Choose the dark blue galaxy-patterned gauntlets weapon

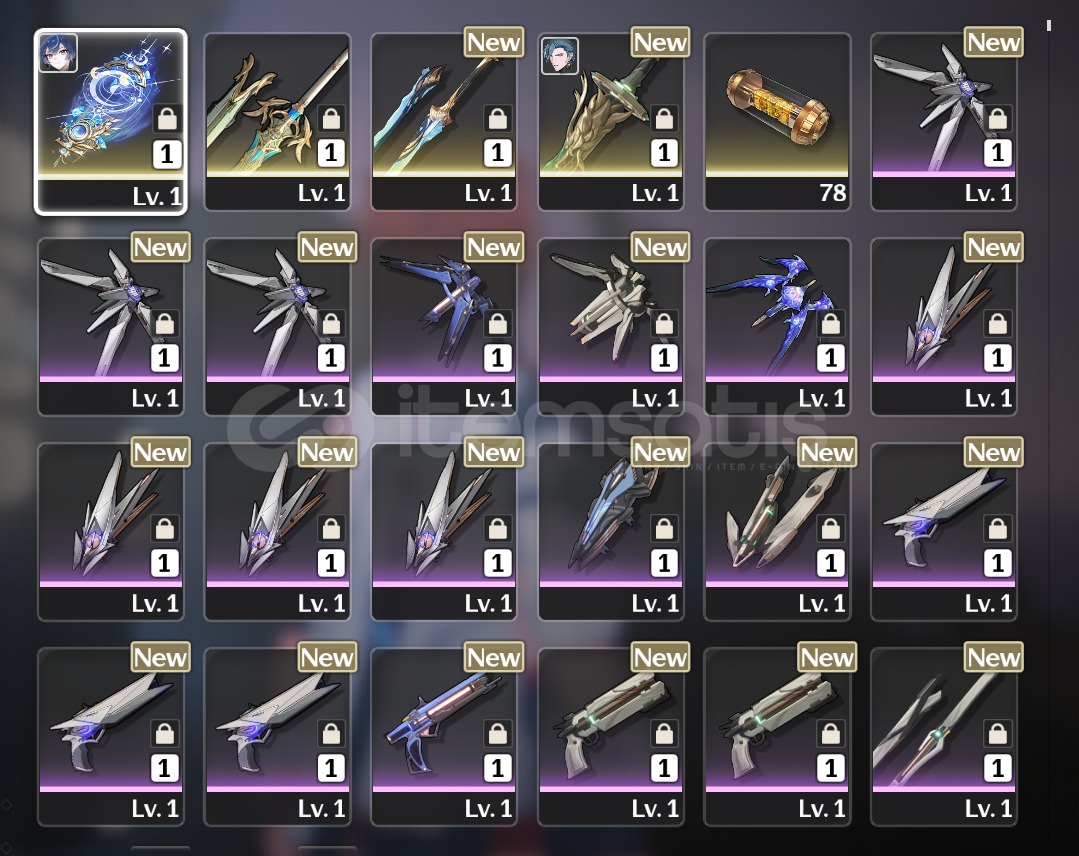(x=777, y=327)
